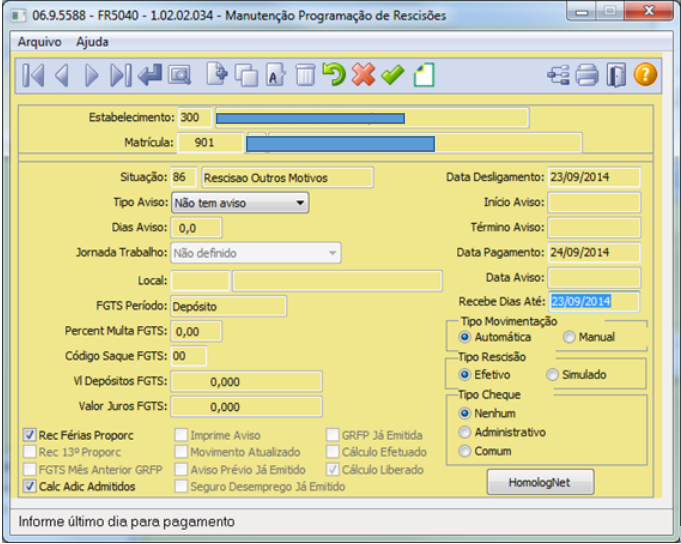Viewport: 681px width, 544px height.
Task: Close the window with X button
Action: click(x=649, y=11)
